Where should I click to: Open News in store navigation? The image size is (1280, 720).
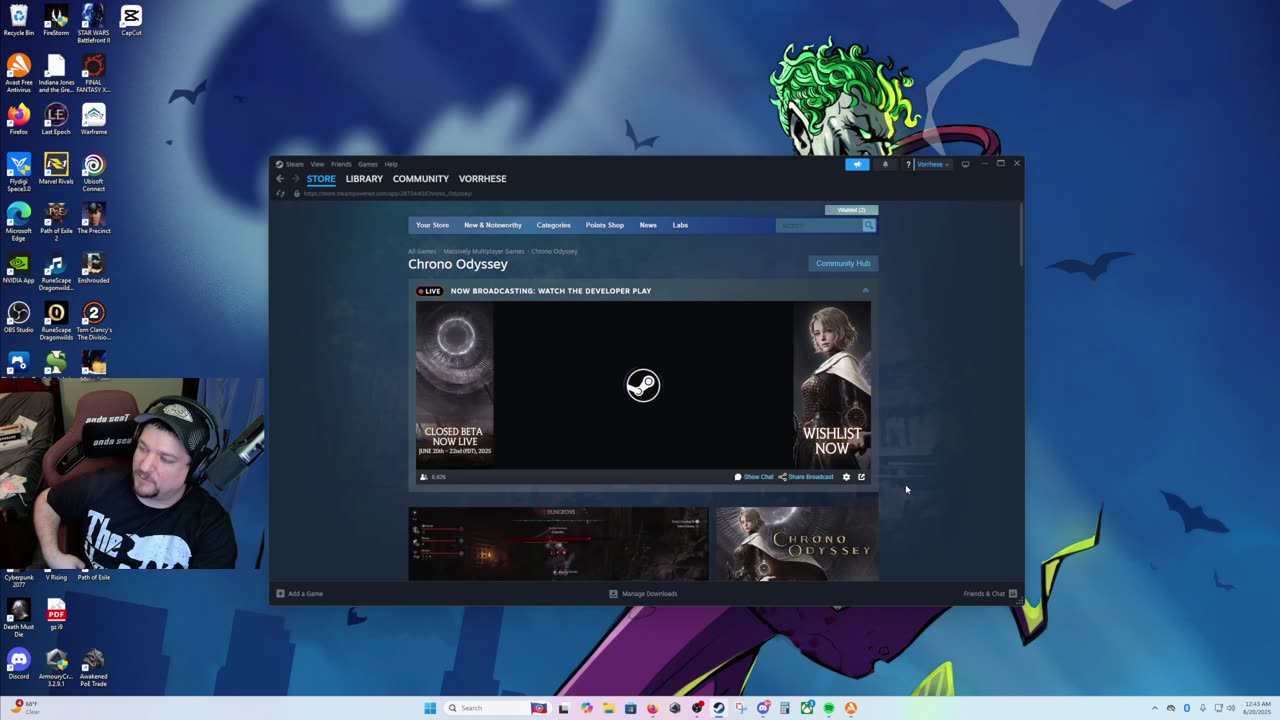(x=648, y=225)
